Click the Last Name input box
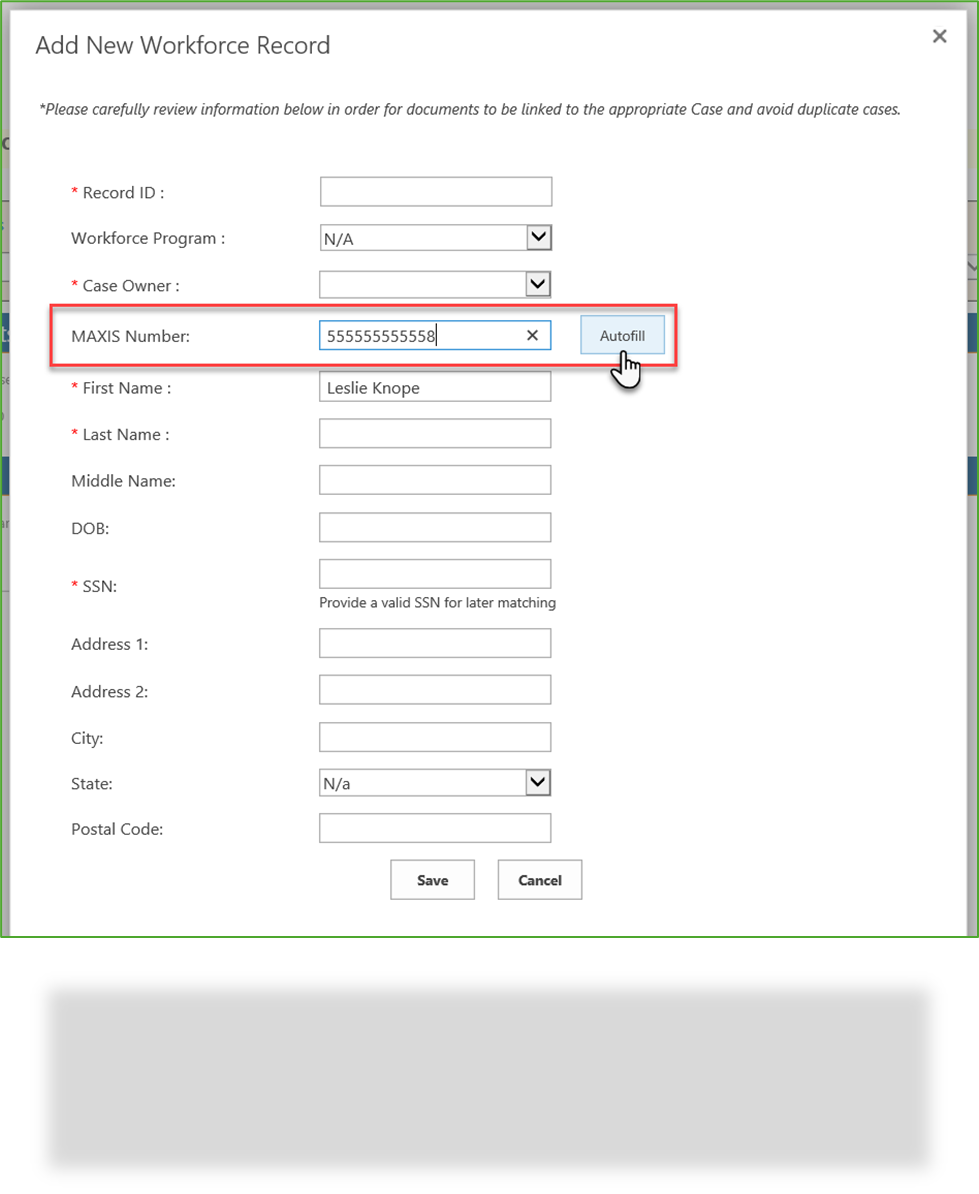The height and width of the screenshot is (1194, 979). coord(434,433)
